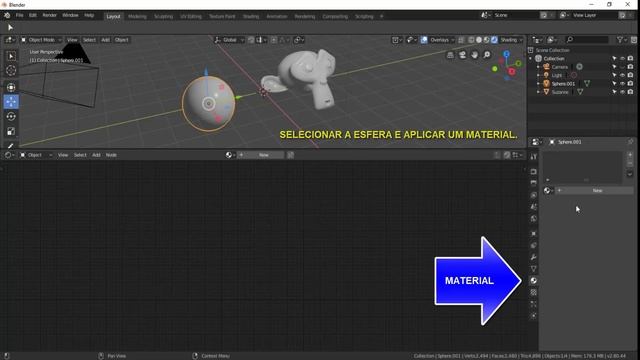
Task: Open the Output properties tab icon
Action: (x=533, y=183)
